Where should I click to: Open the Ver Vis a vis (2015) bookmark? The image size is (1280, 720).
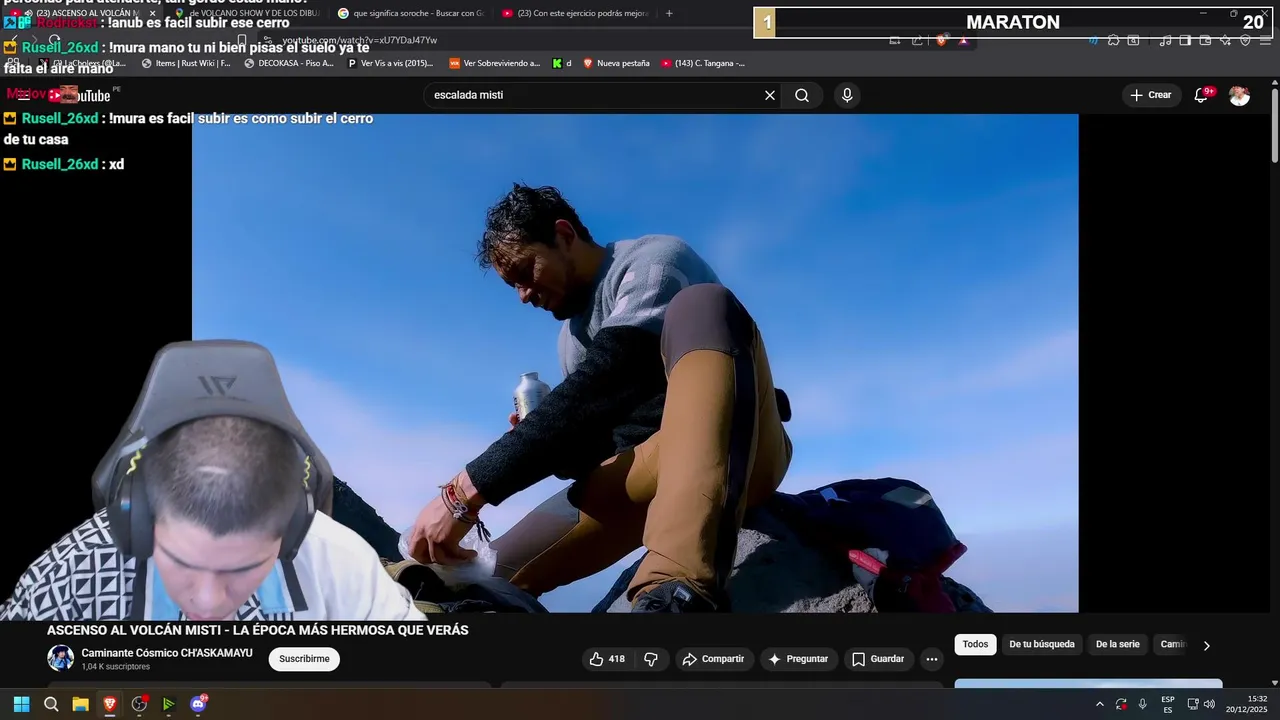tap(391, 63)
